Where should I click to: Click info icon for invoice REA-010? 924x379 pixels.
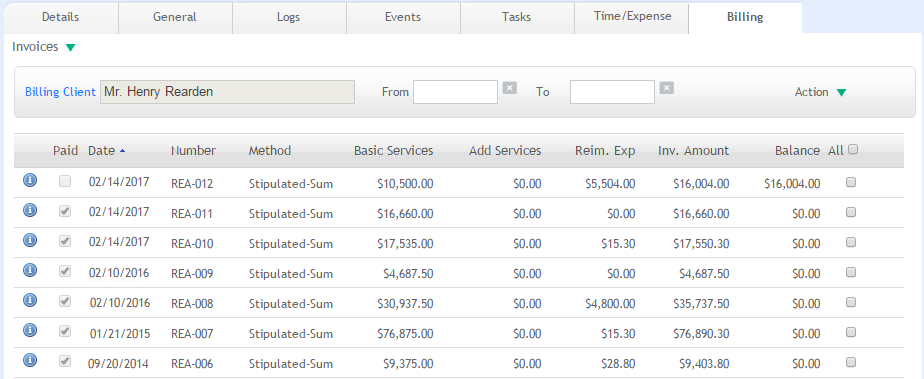pyautogui.click(x=30, y=240)
